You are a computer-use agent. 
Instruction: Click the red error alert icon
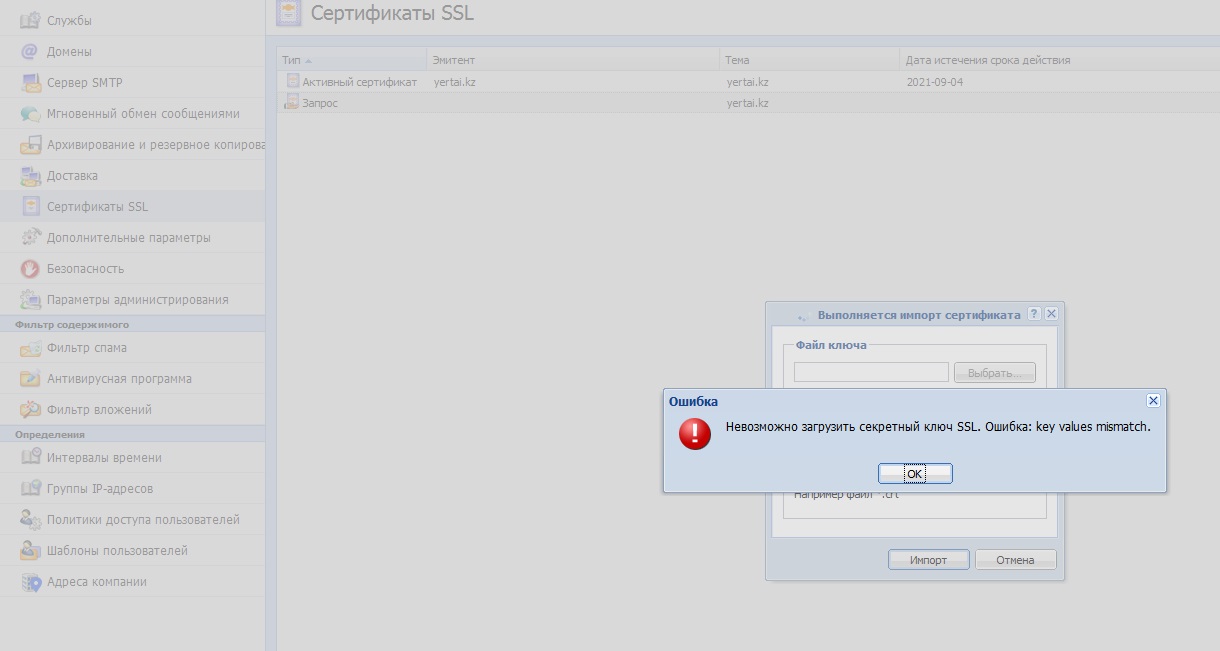pos(694,433)
